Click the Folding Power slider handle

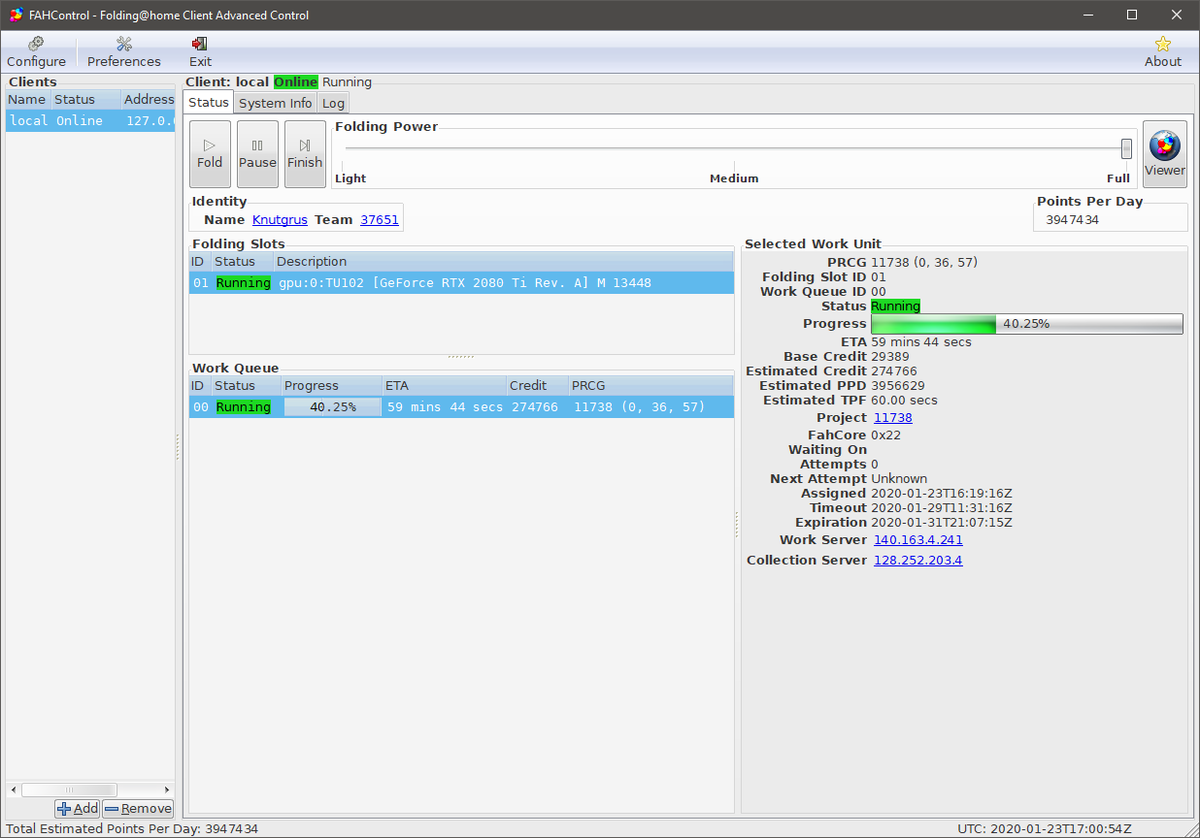(1126, 148)
